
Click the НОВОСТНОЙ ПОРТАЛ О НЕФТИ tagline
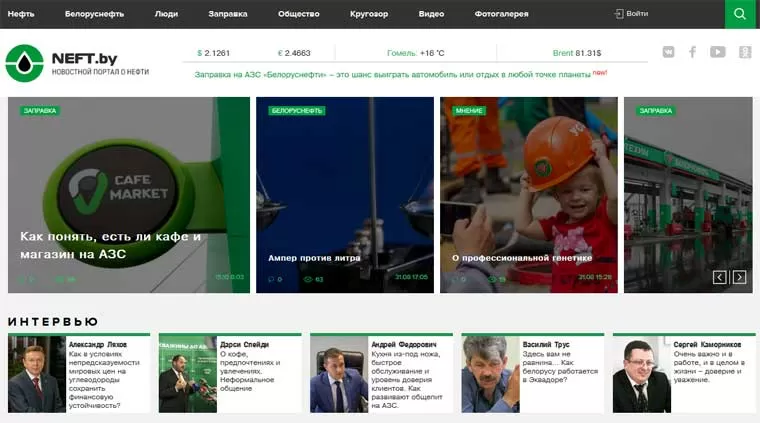100,72
